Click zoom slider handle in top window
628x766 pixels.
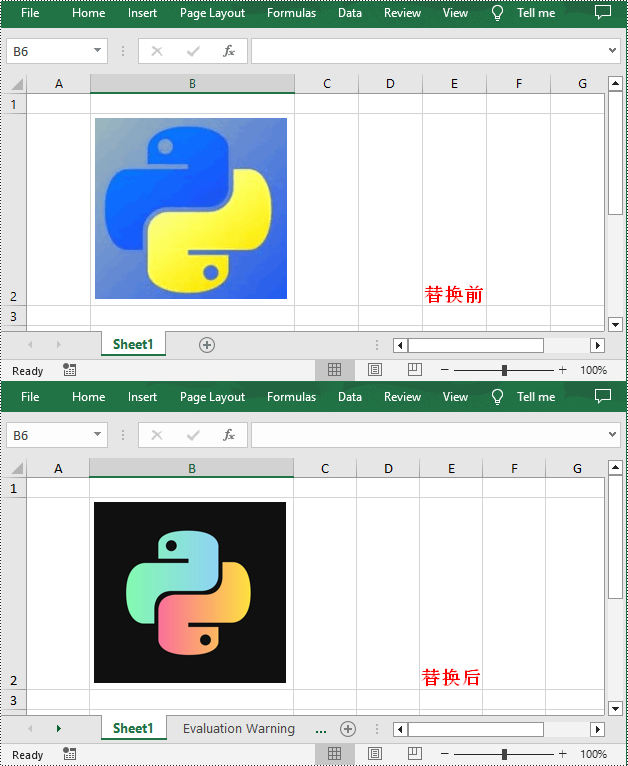[504, 370]
